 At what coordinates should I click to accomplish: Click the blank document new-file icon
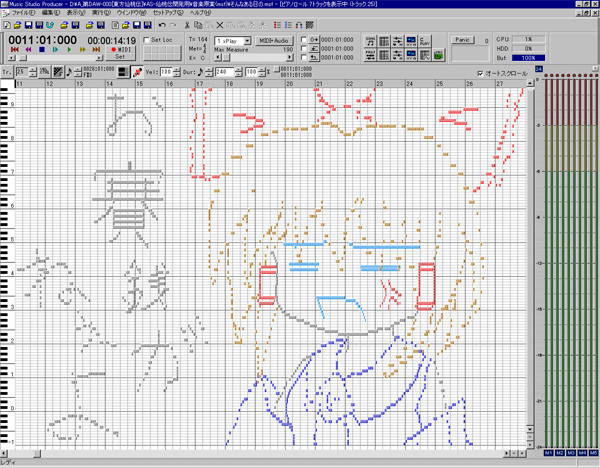pyautogui.click(x=115, y=25)
